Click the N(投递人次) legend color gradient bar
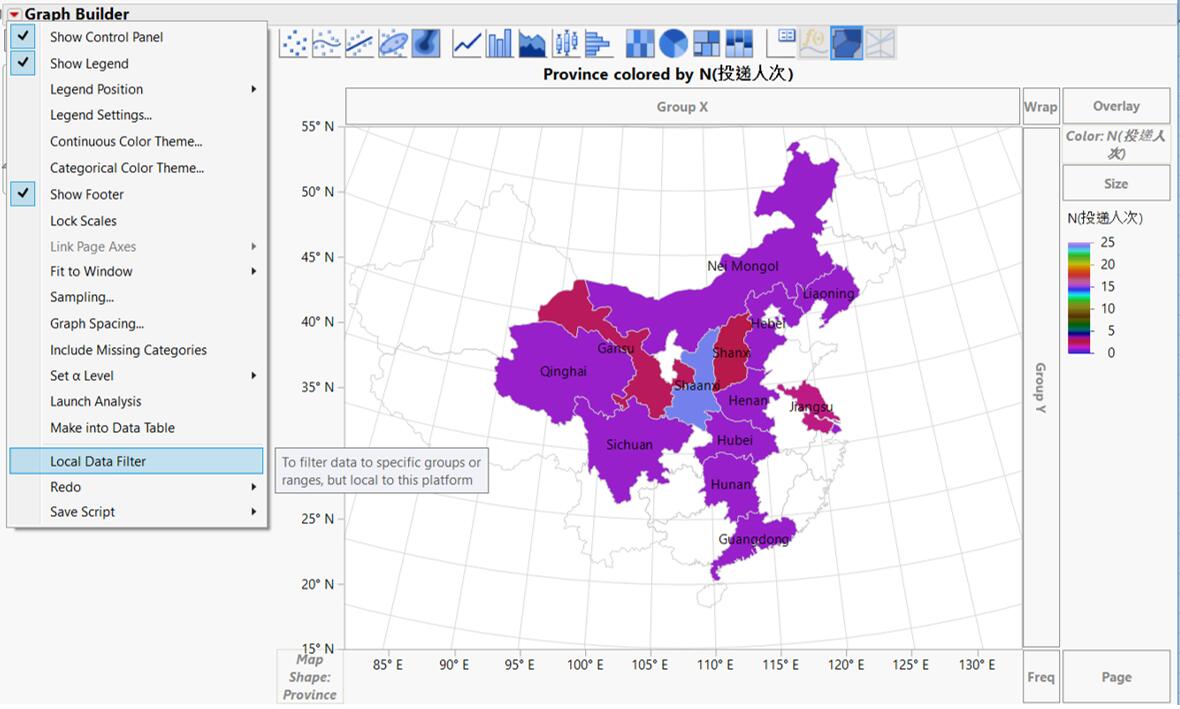The image size is (1180, 709). click(x=1078, y=297)
